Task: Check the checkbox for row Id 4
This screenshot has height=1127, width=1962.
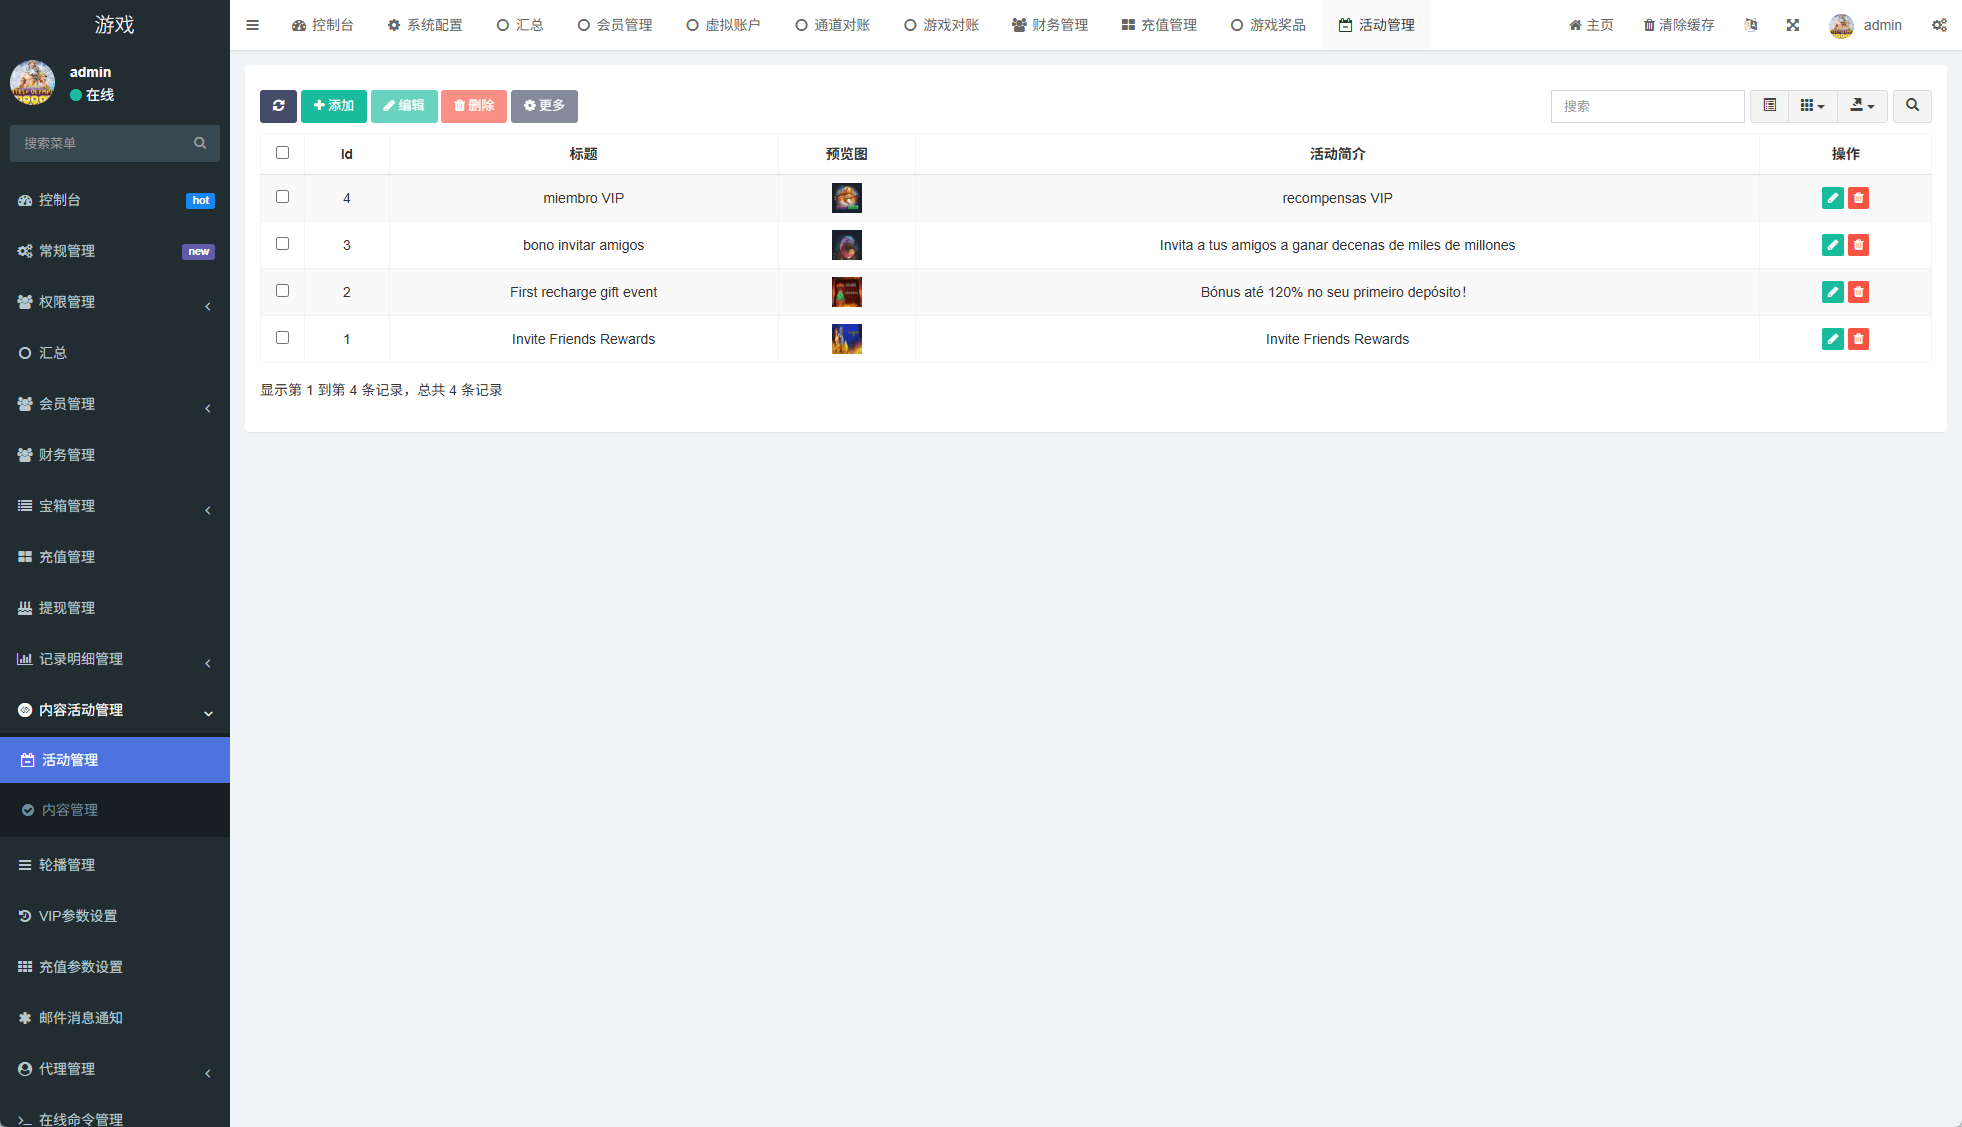Action: [282, 197]
